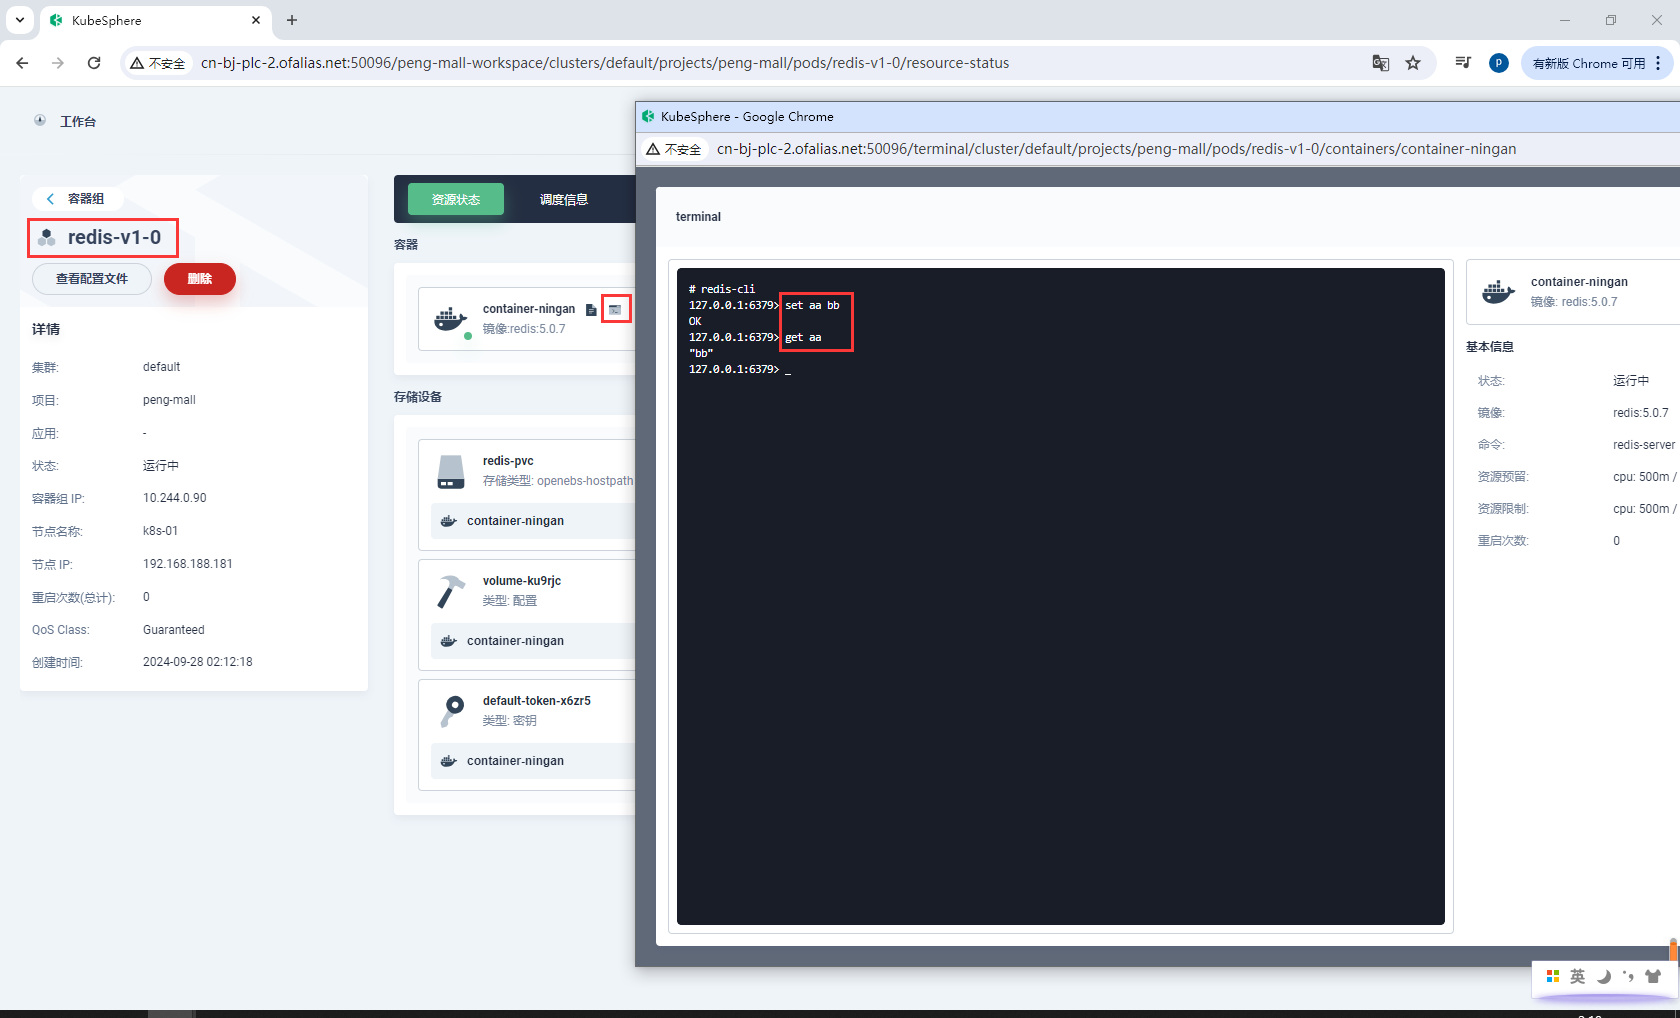The height and width of the screenshot is (1018, 1680).
Task: Toggle the IME punctuation mode icon
Action: (x=1628, y=976)
